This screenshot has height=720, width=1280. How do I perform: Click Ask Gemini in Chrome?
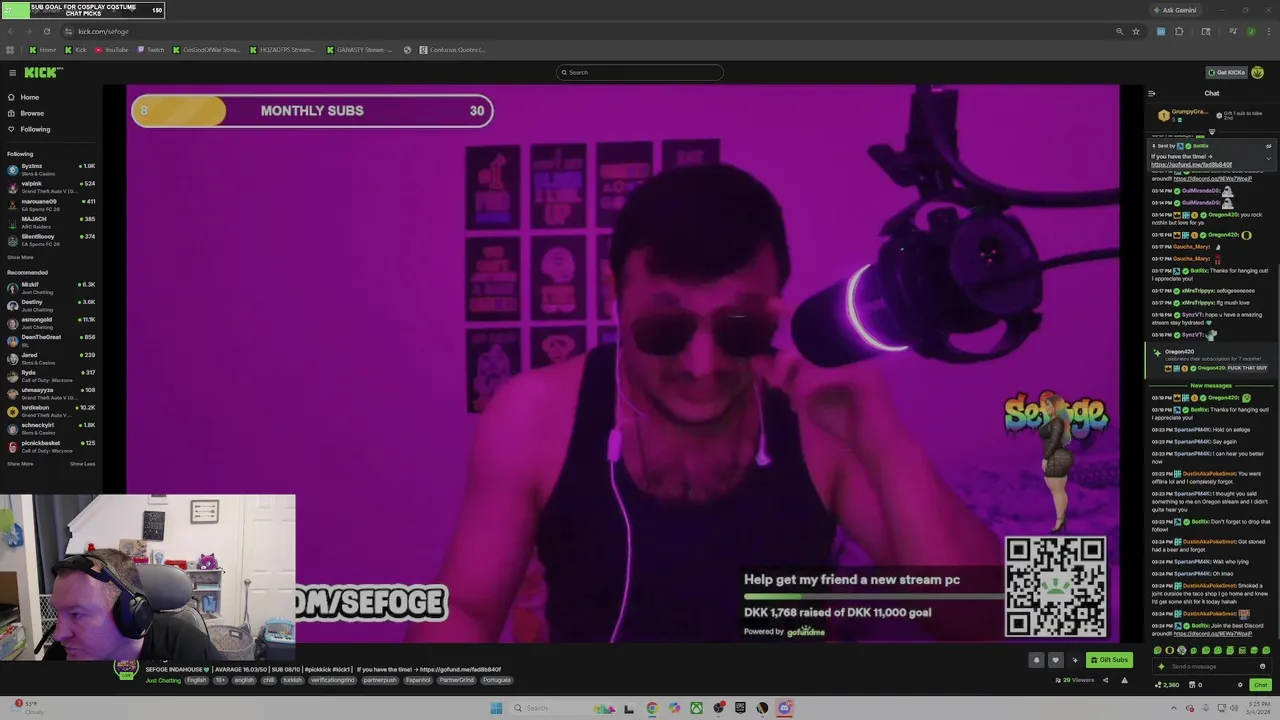(x=1174, y=10)
